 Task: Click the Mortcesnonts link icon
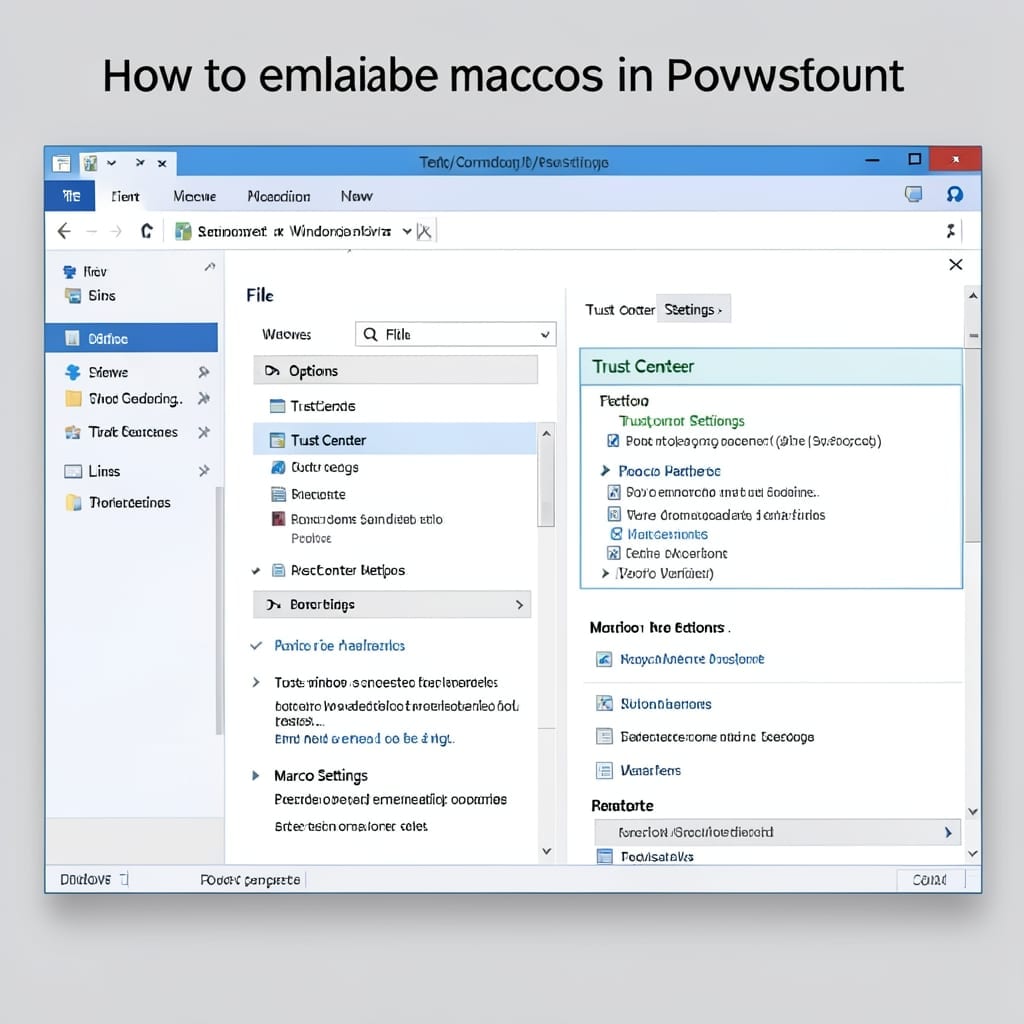(616, 534)
